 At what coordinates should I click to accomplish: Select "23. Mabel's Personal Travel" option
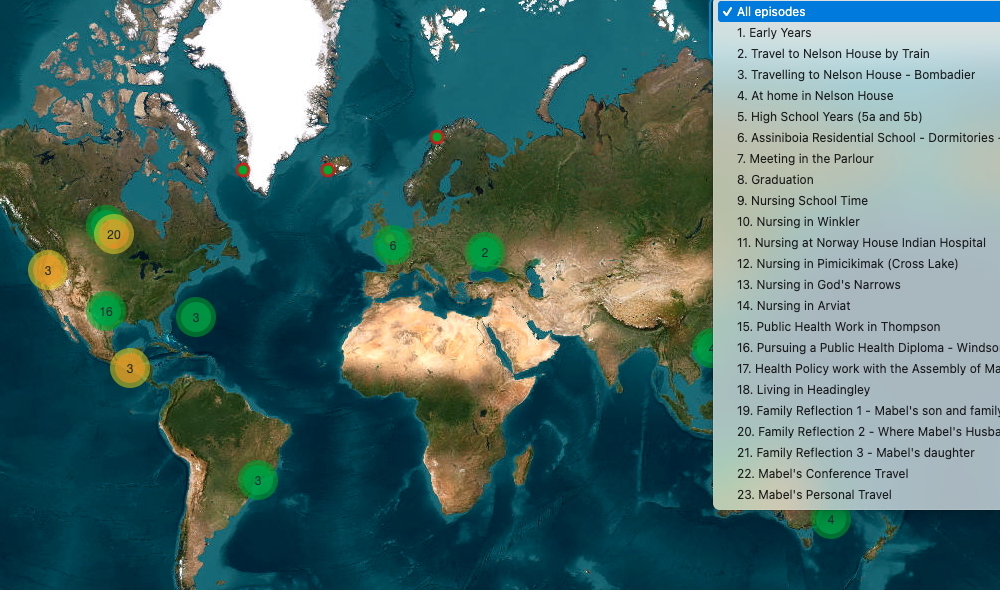point(824,495)
